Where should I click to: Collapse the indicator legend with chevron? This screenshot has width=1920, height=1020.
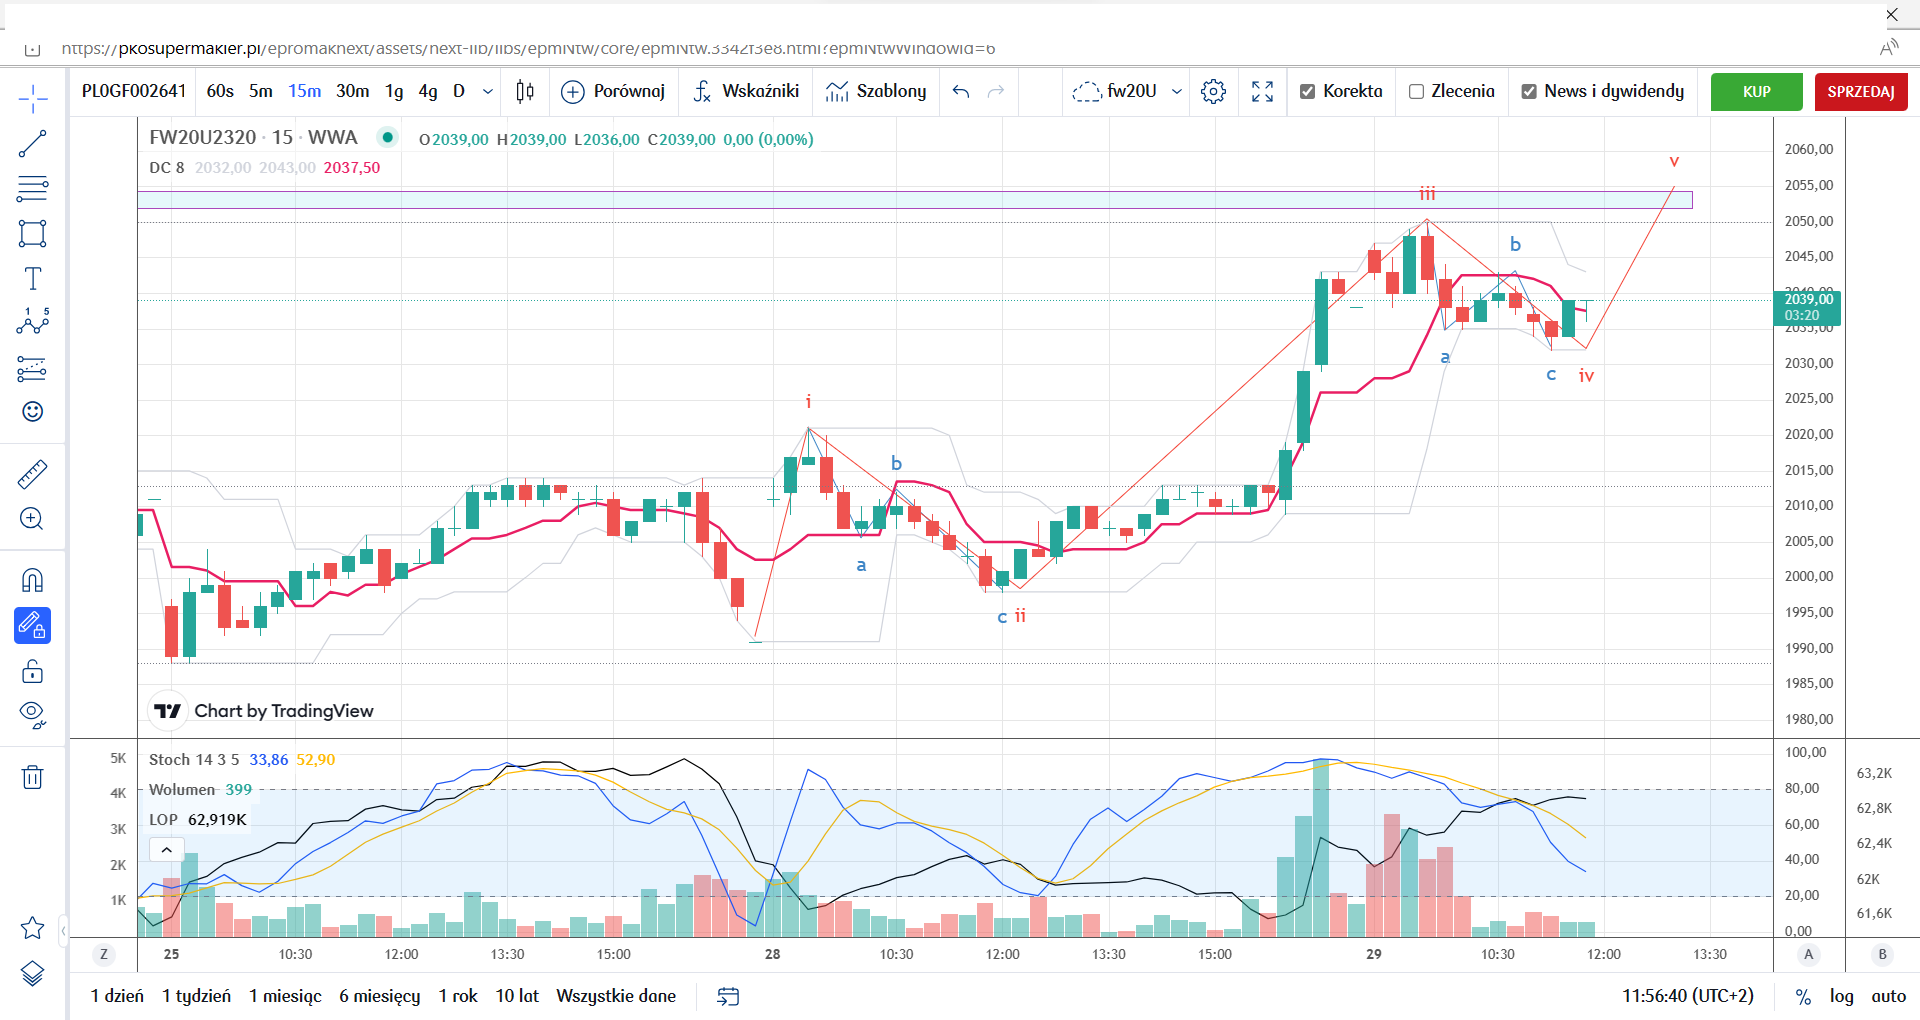(167, 850)
